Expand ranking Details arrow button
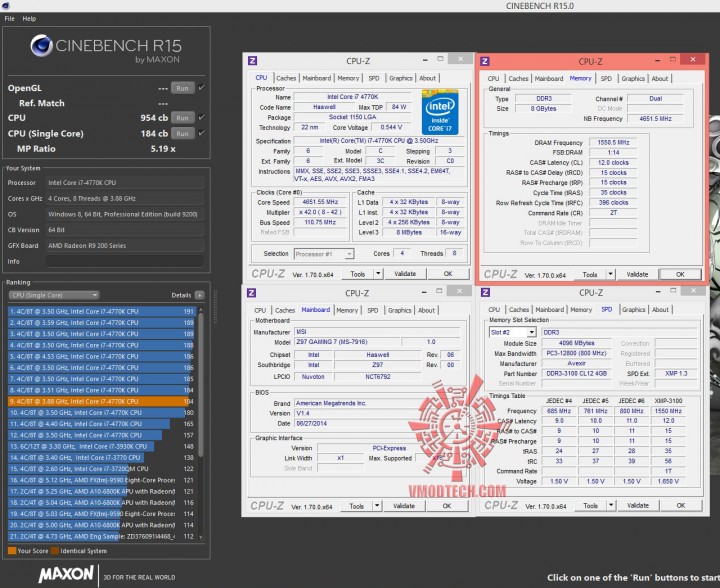Image resolution: width=720 pixels, height=588 pixels. [200, 295]
